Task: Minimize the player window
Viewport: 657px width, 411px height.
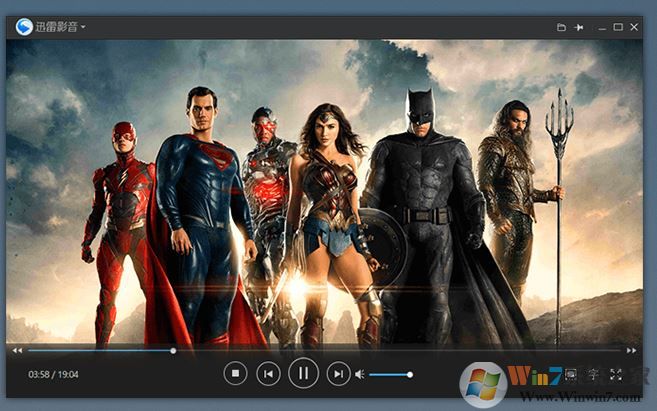Action: pos(603,27)
